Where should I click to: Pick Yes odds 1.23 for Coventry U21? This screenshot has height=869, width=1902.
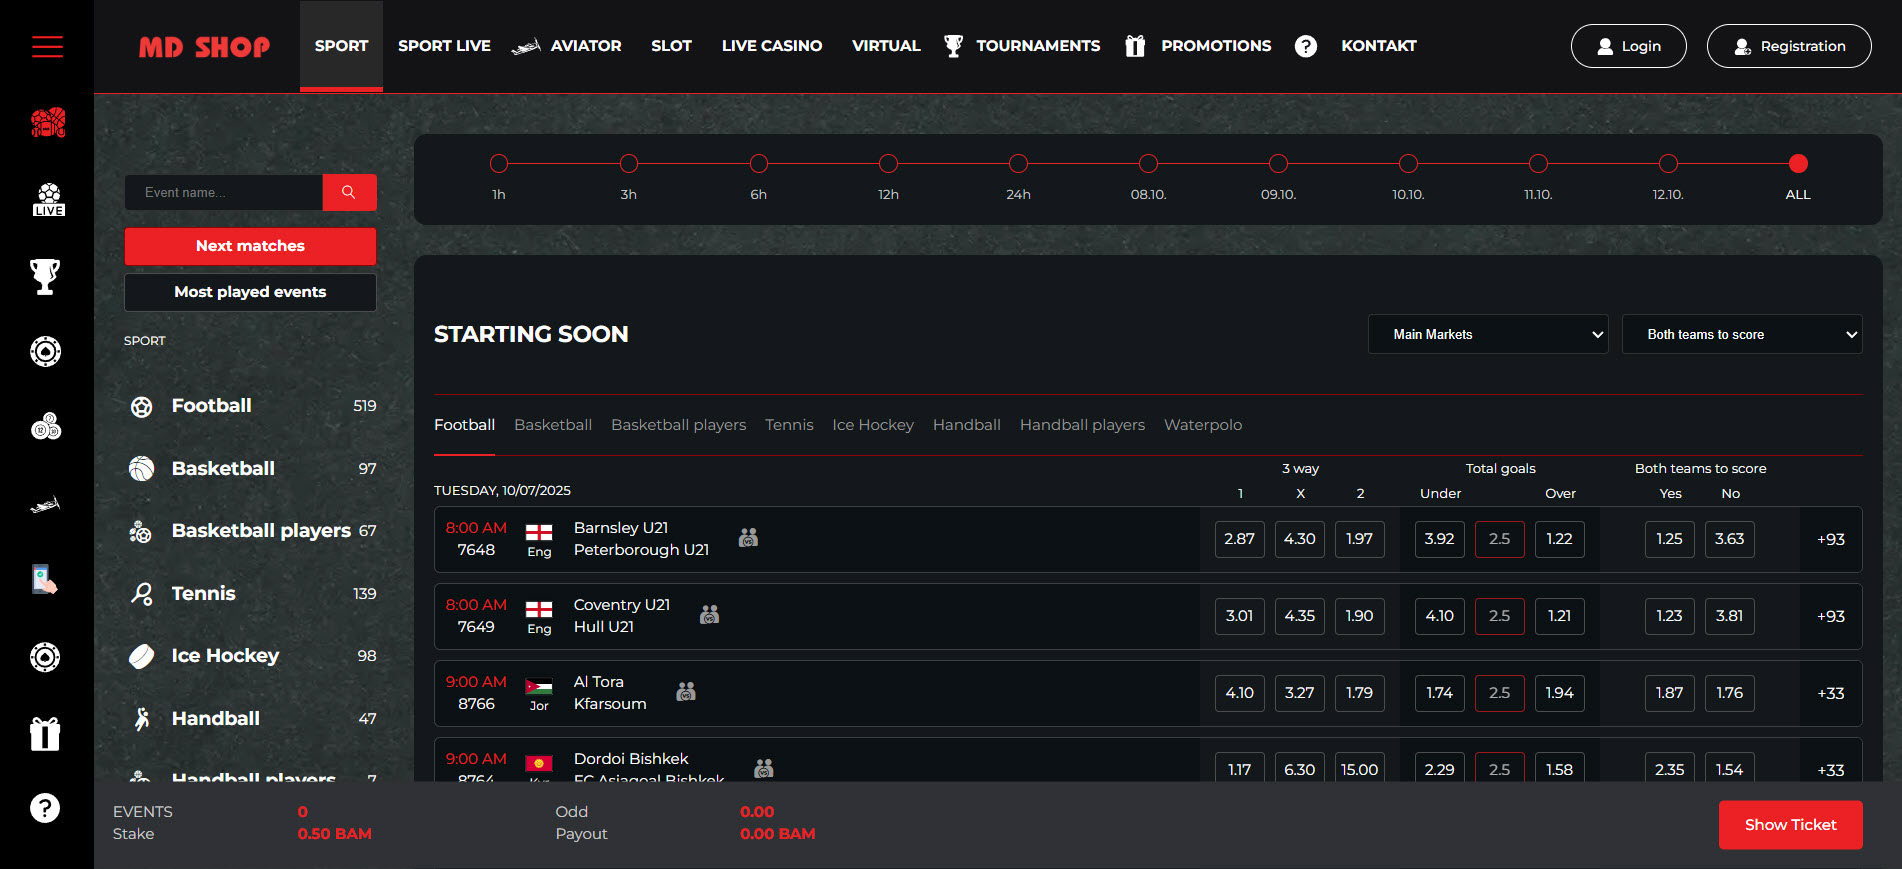(x=1669, y=616)
